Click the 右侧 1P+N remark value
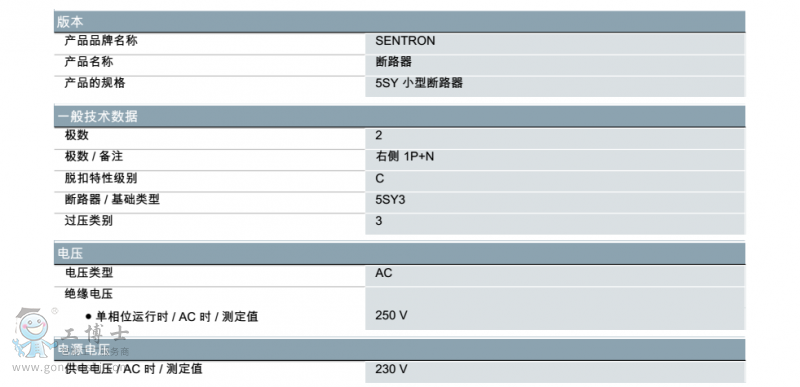 point(405,157)
